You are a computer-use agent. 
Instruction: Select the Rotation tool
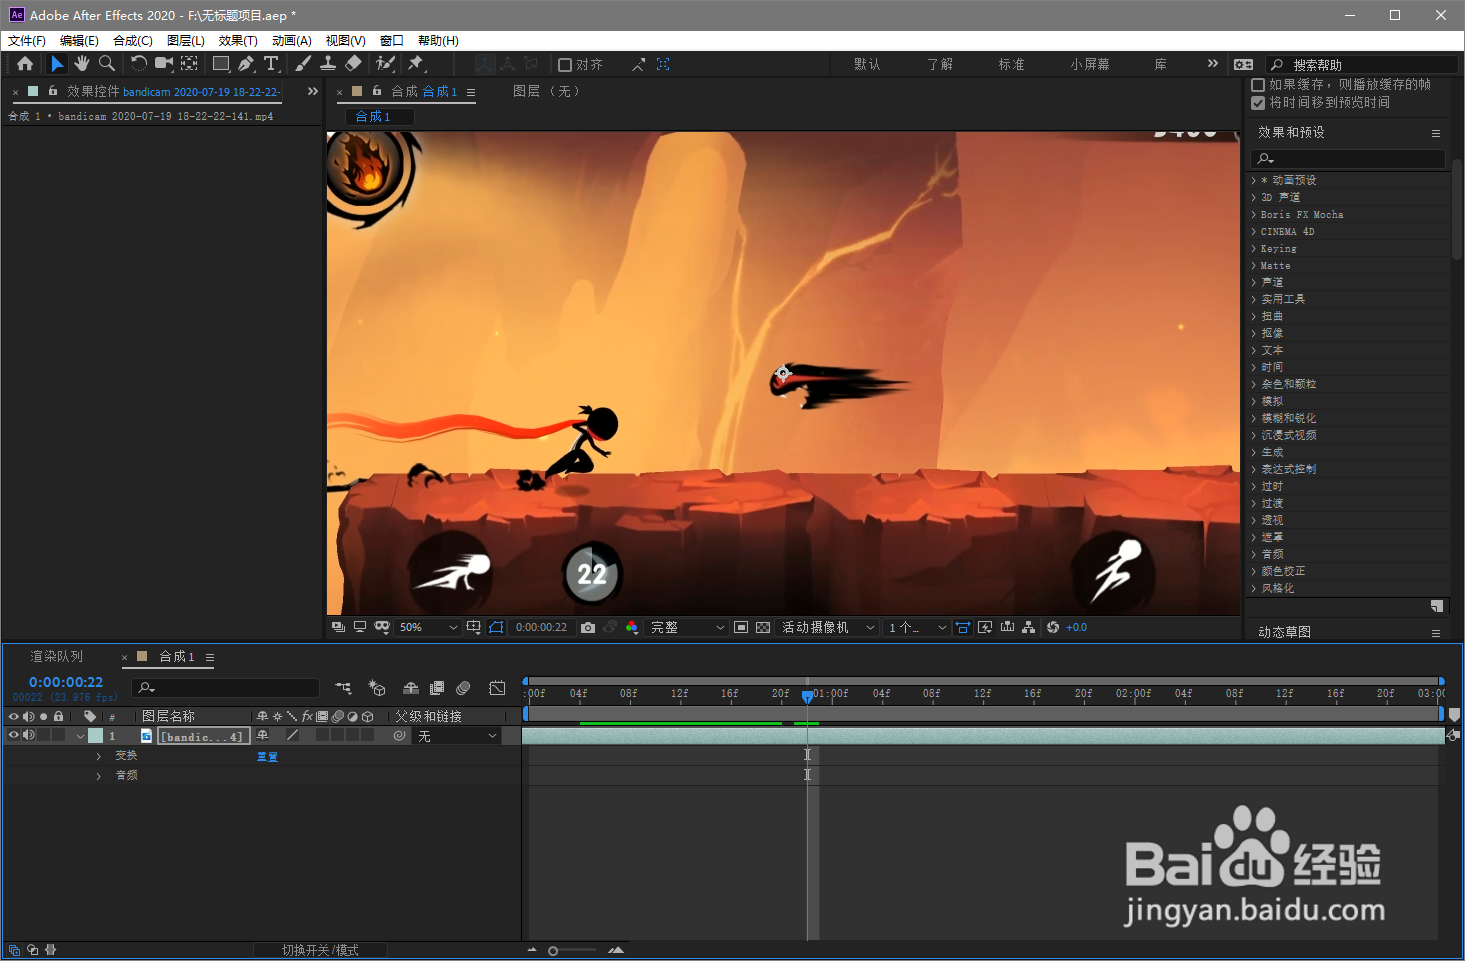[x=138, y=64]
